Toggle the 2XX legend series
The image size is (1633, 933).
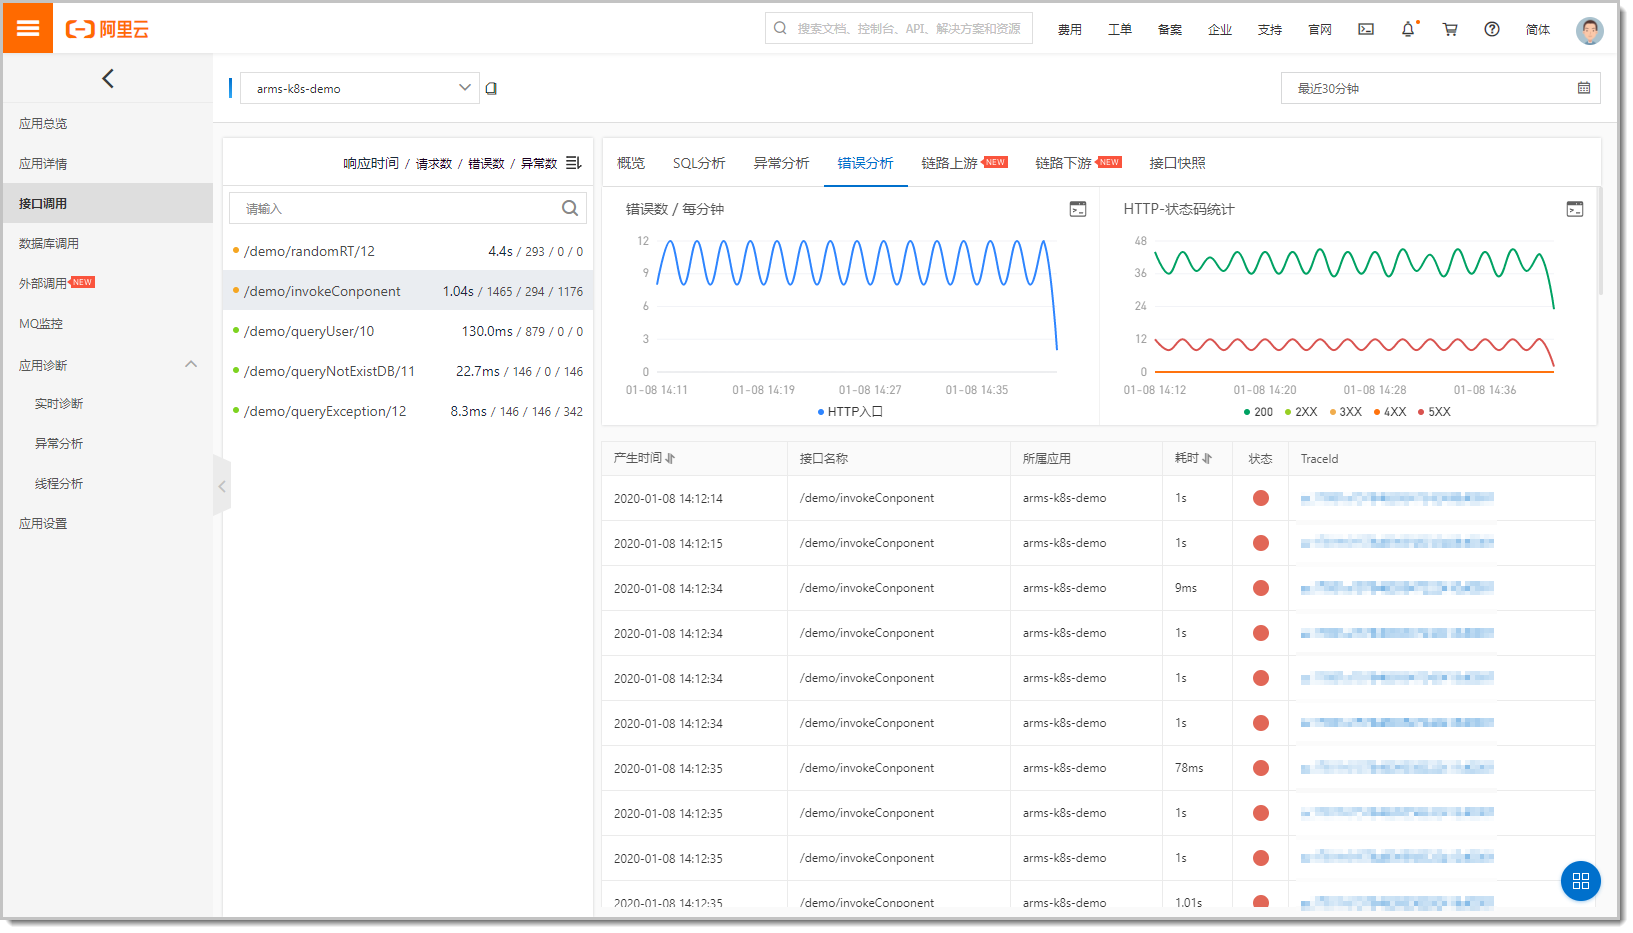coord(1301,412)
